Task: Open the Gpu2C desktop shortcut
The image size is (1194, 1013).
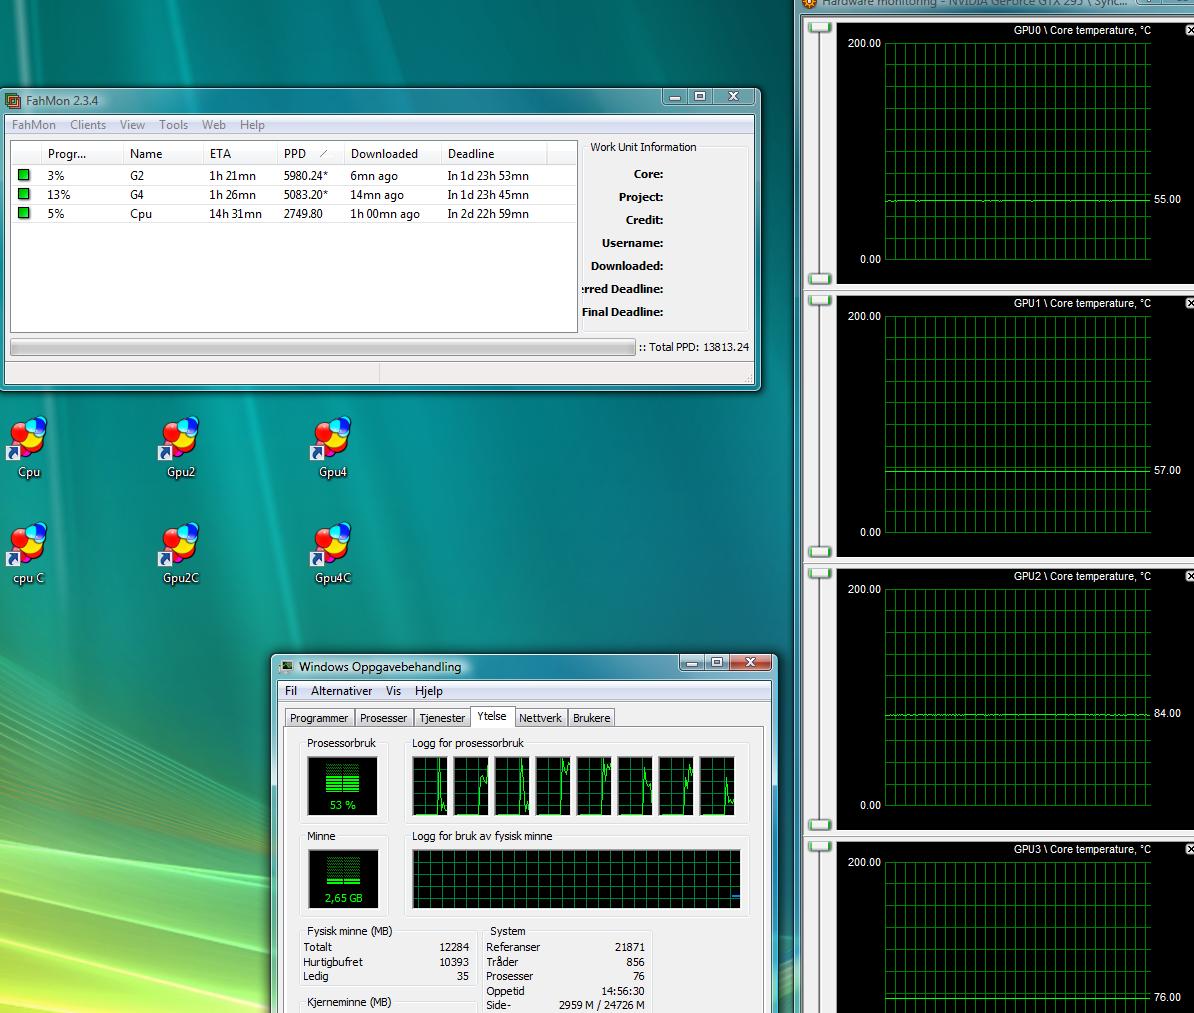Action: (x=180, y=554)
